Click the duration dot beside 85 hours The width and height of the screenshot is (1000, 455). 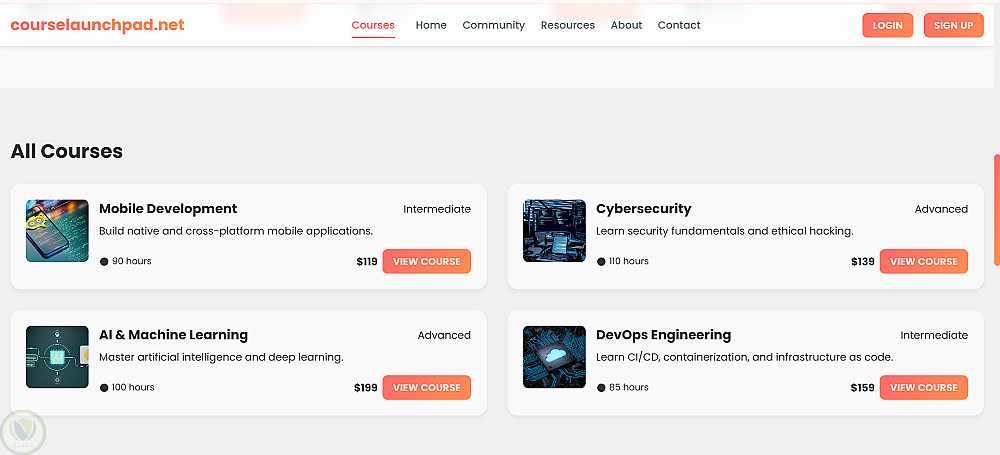pos(601,388)
